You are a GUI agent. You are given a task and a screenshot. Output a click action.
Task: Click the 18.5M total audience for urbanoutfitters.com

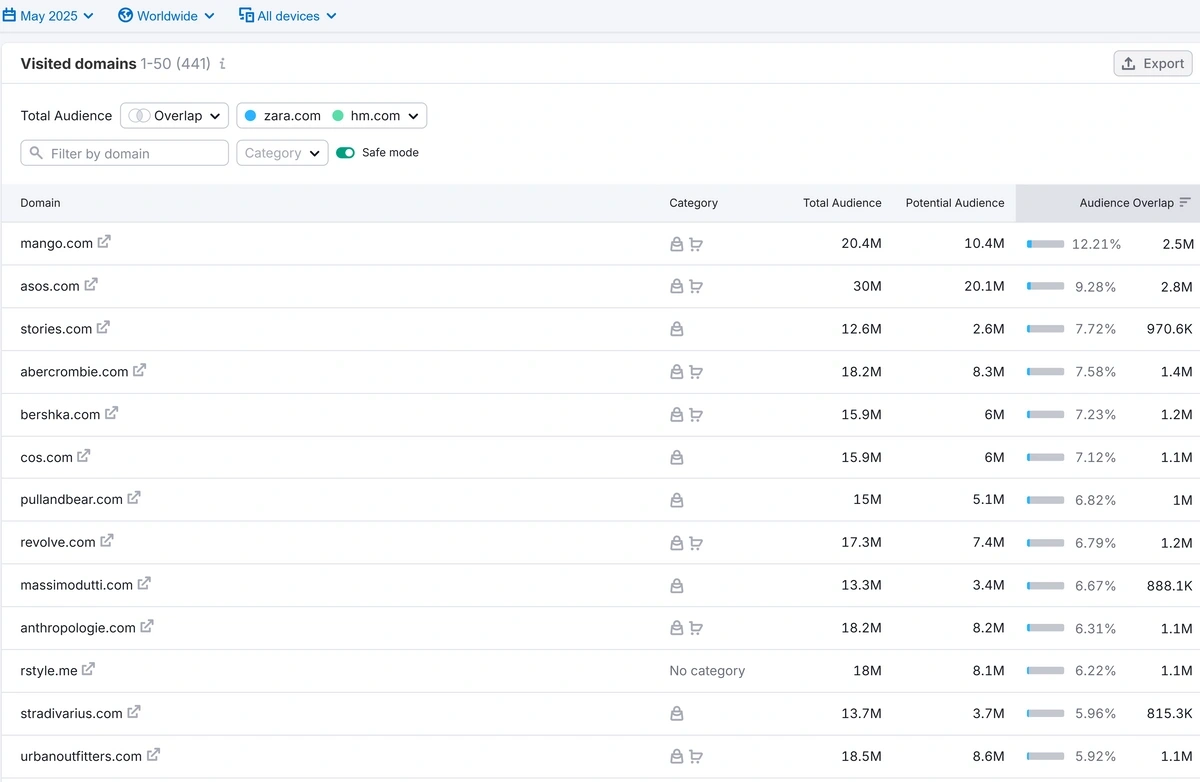point(861,757)
